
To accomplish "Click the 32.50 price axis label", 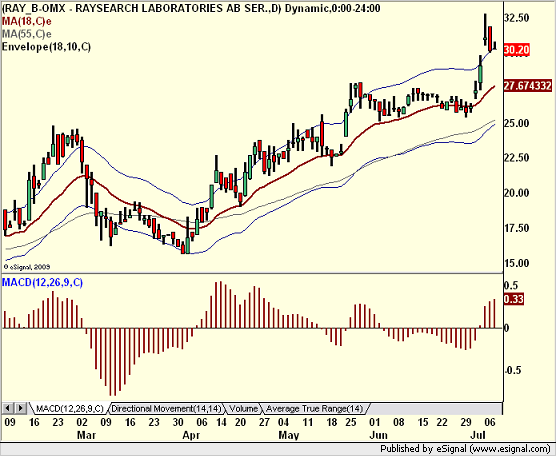I will click(517, 18).
